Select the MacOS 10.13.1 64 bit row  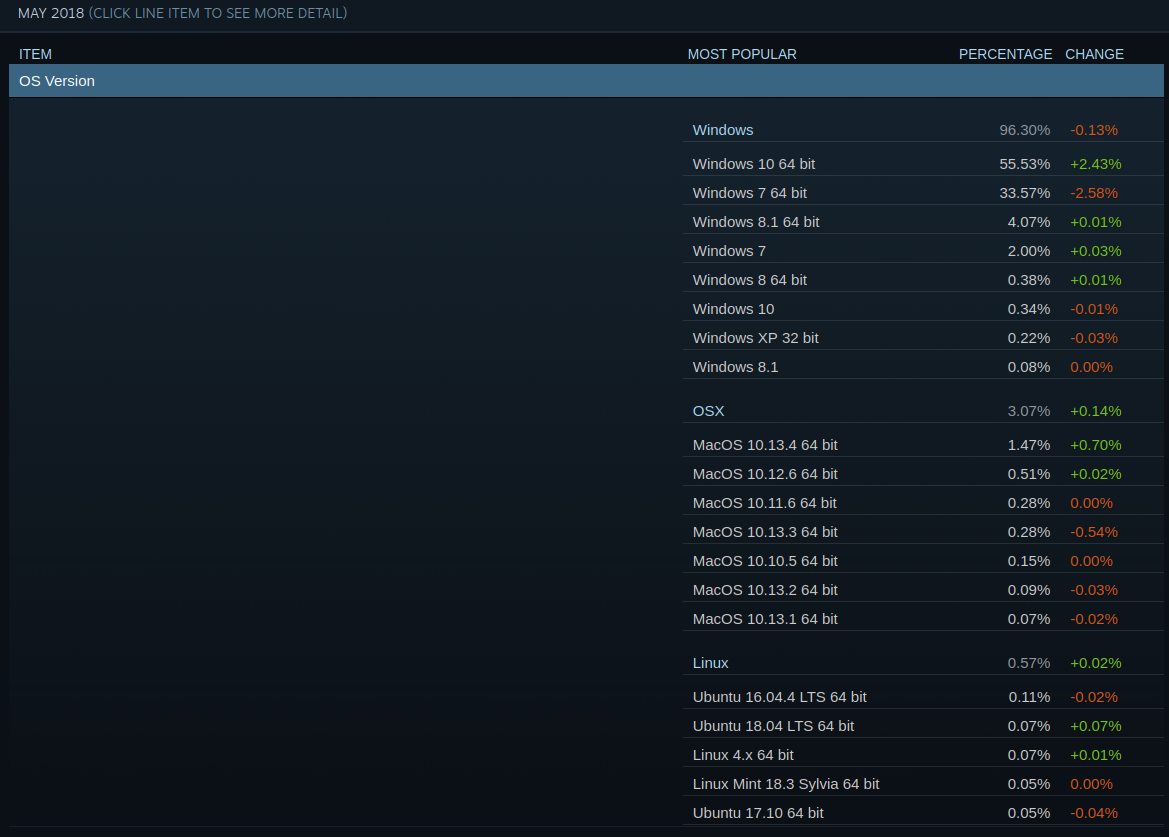coord(923,619)
